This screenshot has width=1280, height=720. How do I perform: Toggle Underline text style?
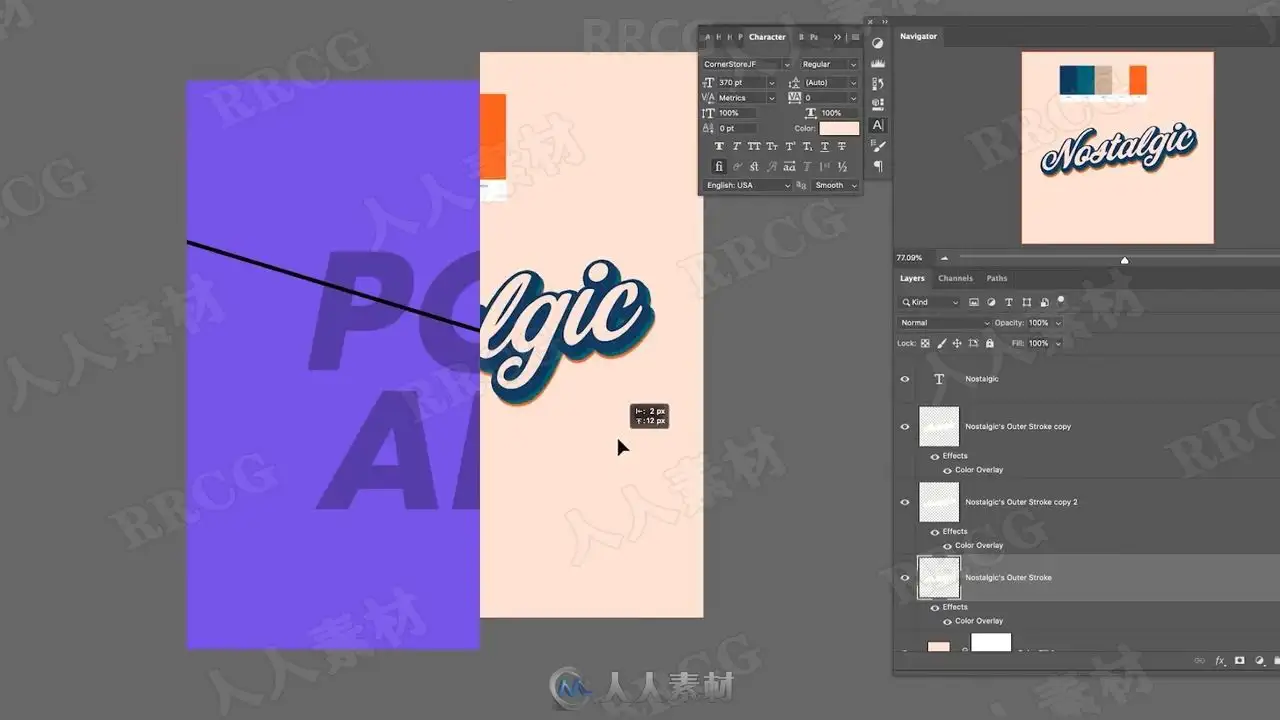tap(824, 146)
